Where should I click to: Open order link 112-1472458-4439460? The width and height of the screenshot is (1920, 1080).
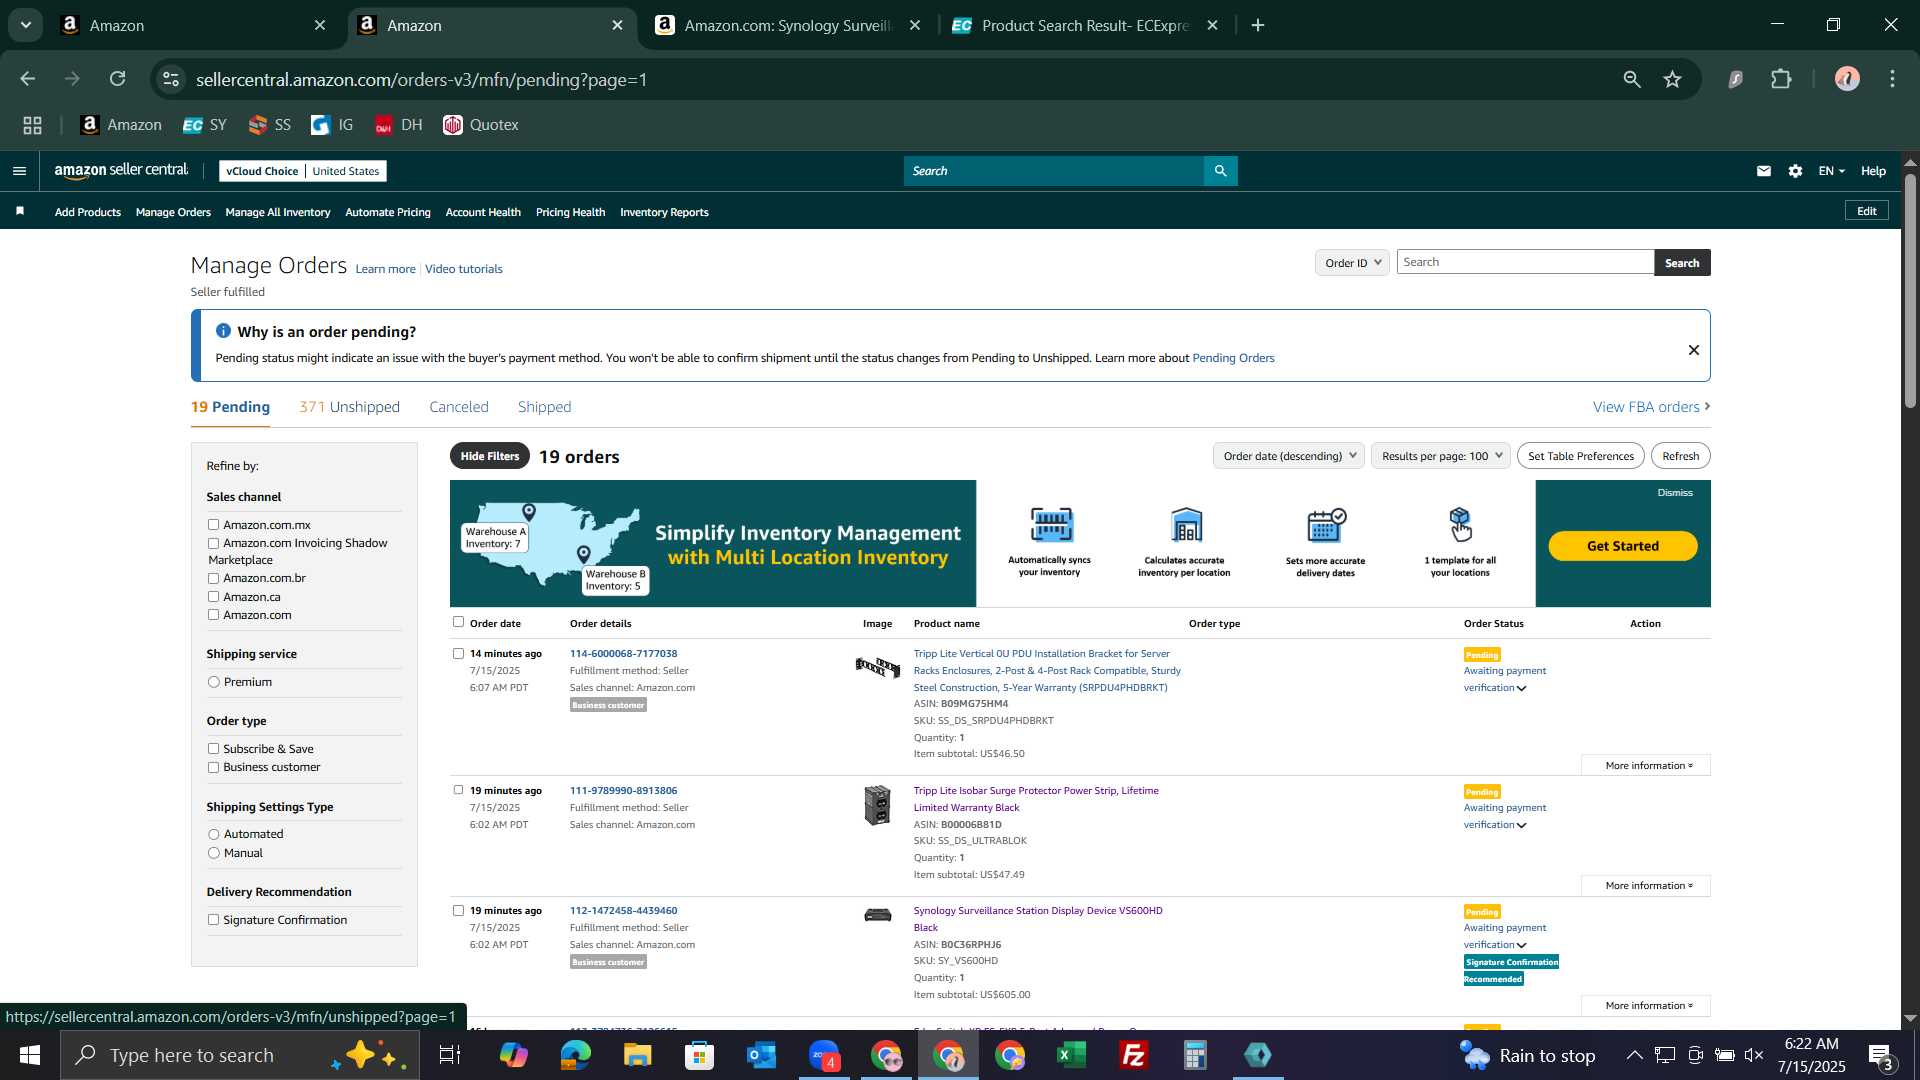pyautogui.click(x=623, y=911)
